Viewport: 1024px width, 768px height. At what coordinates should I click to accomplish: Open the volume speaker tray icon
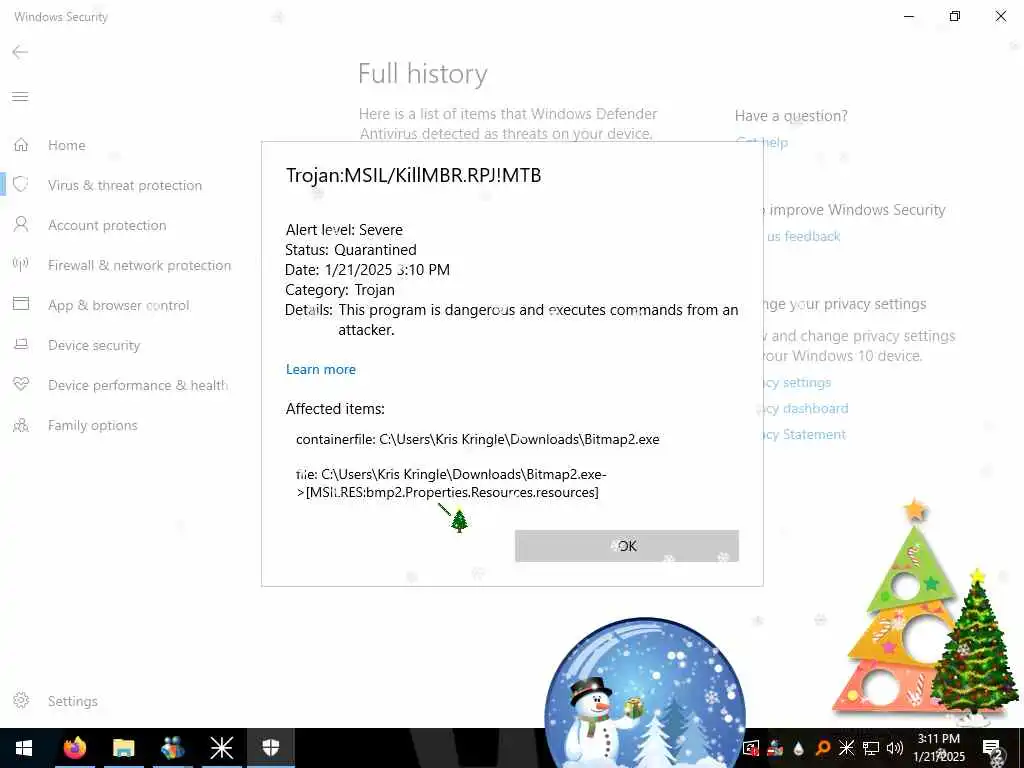(895, 748)
